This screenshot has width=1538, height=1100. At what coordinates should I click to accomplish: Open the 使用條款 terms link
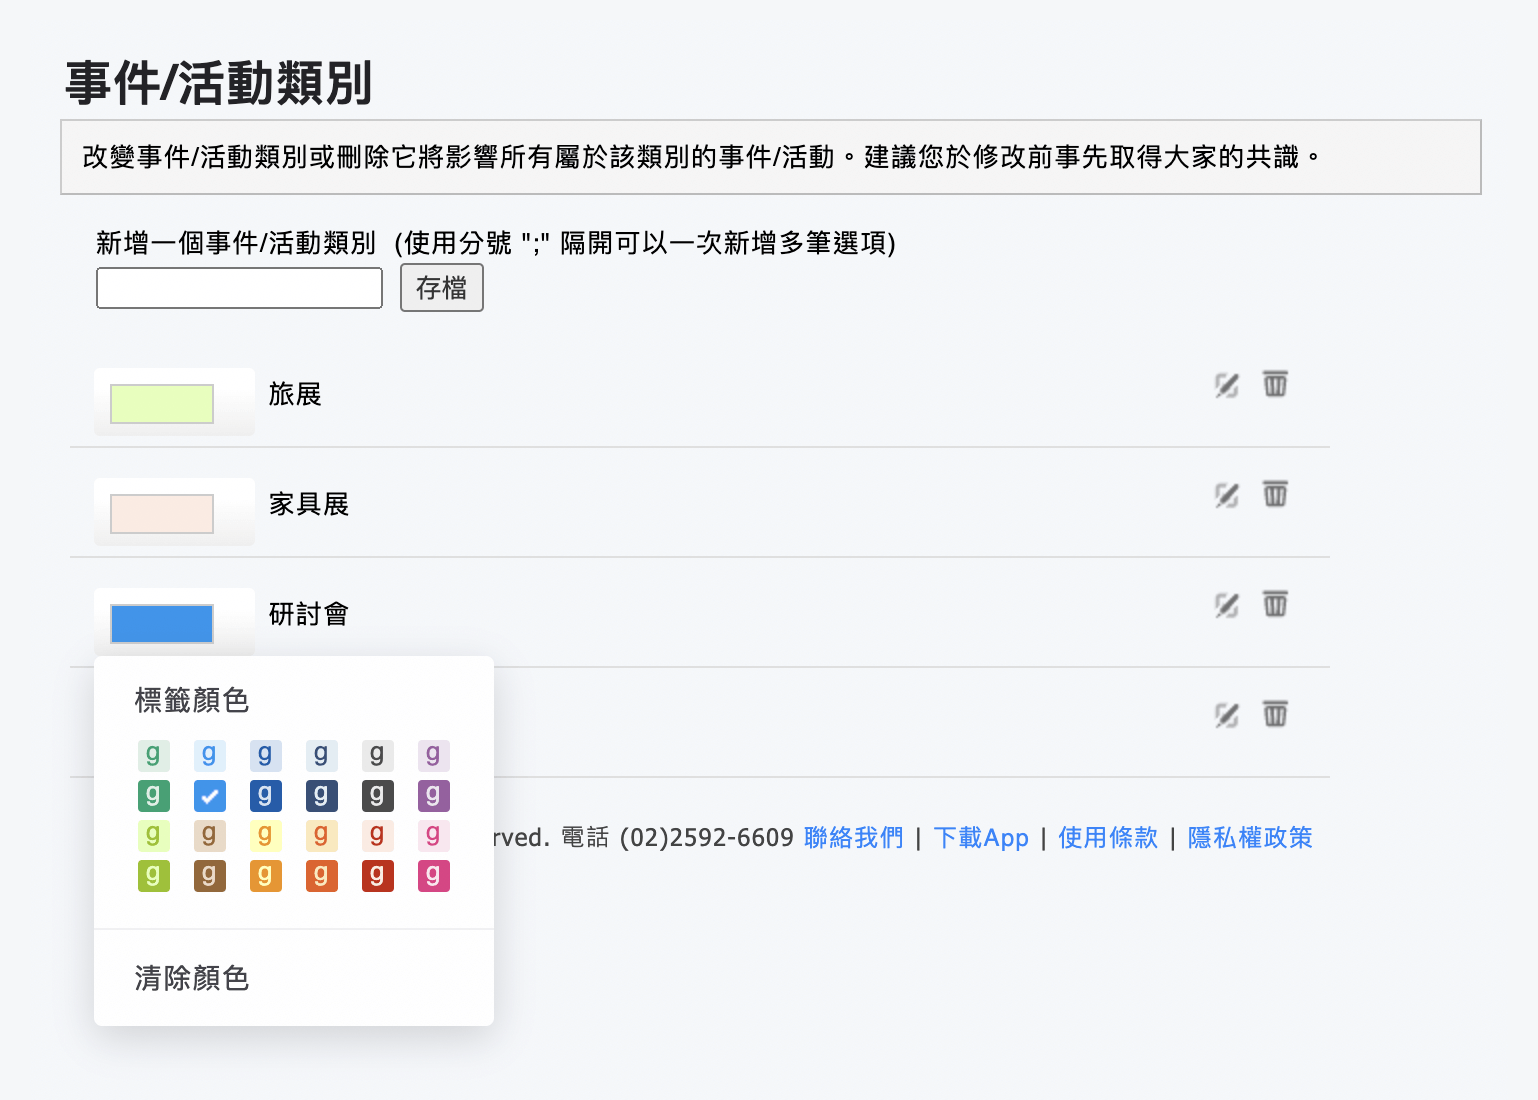pyautogui.click(x=1107, y=838)
